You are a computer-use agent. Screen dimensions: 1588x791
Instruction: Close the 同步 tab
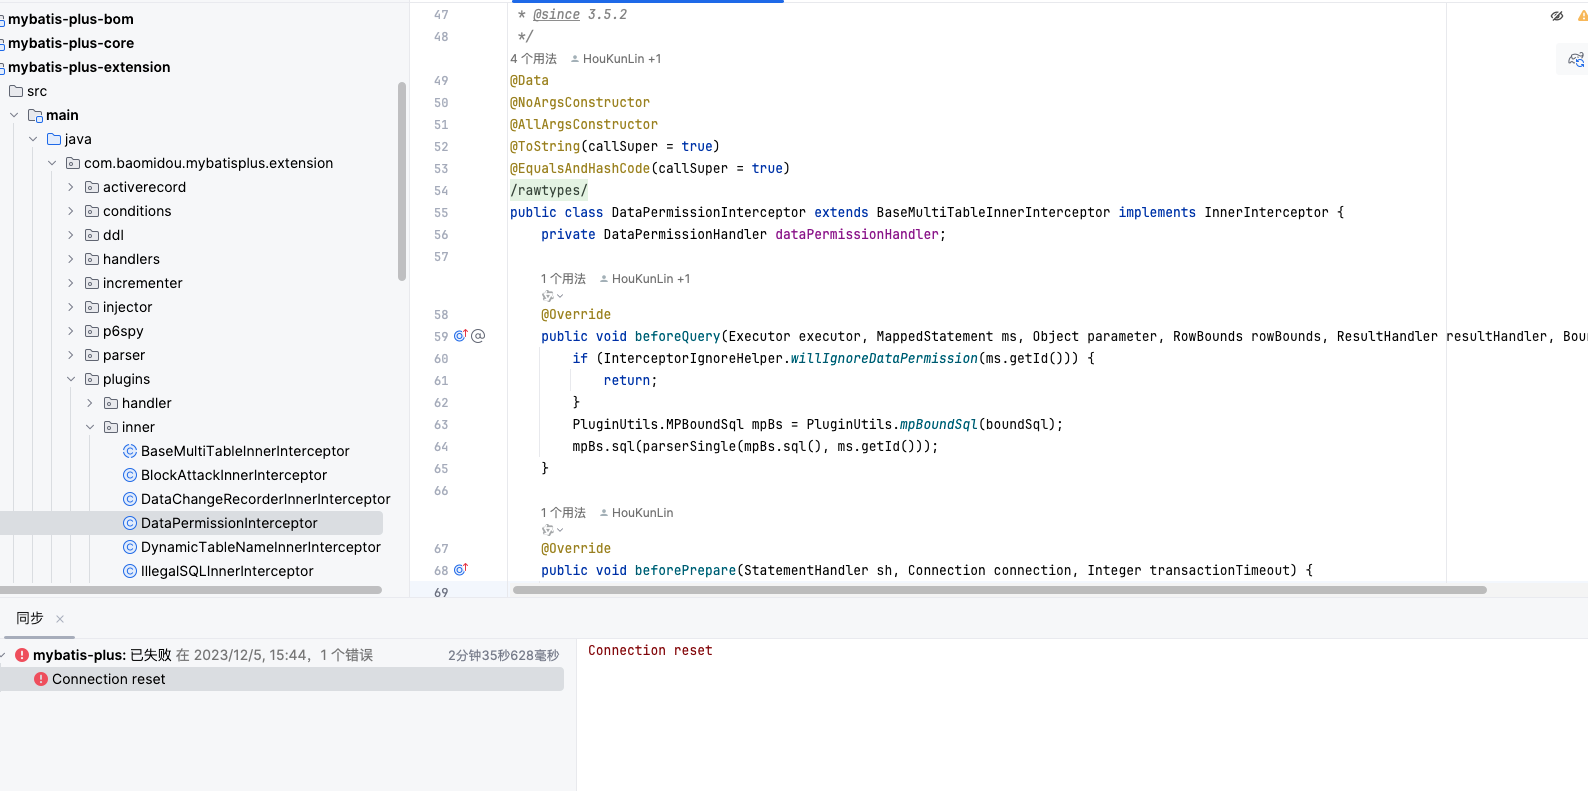(x=60, y=619)
